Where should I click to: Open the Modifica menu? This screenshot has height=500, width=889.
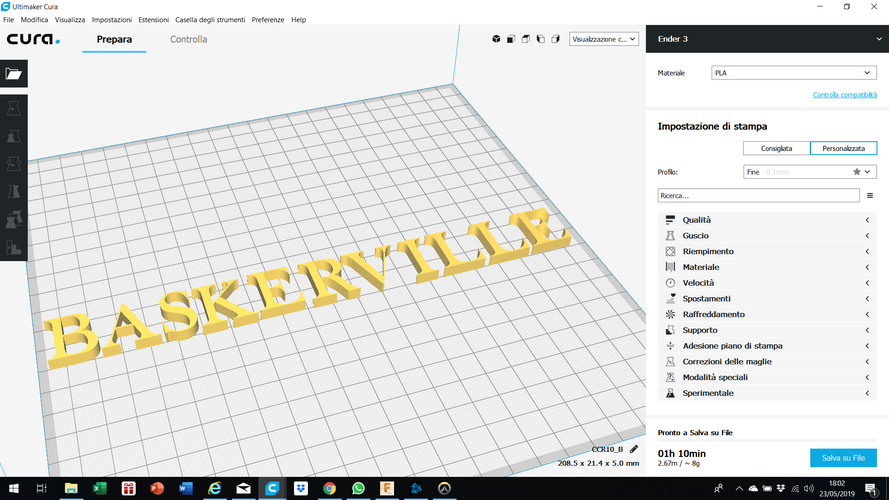click(34, 20)
